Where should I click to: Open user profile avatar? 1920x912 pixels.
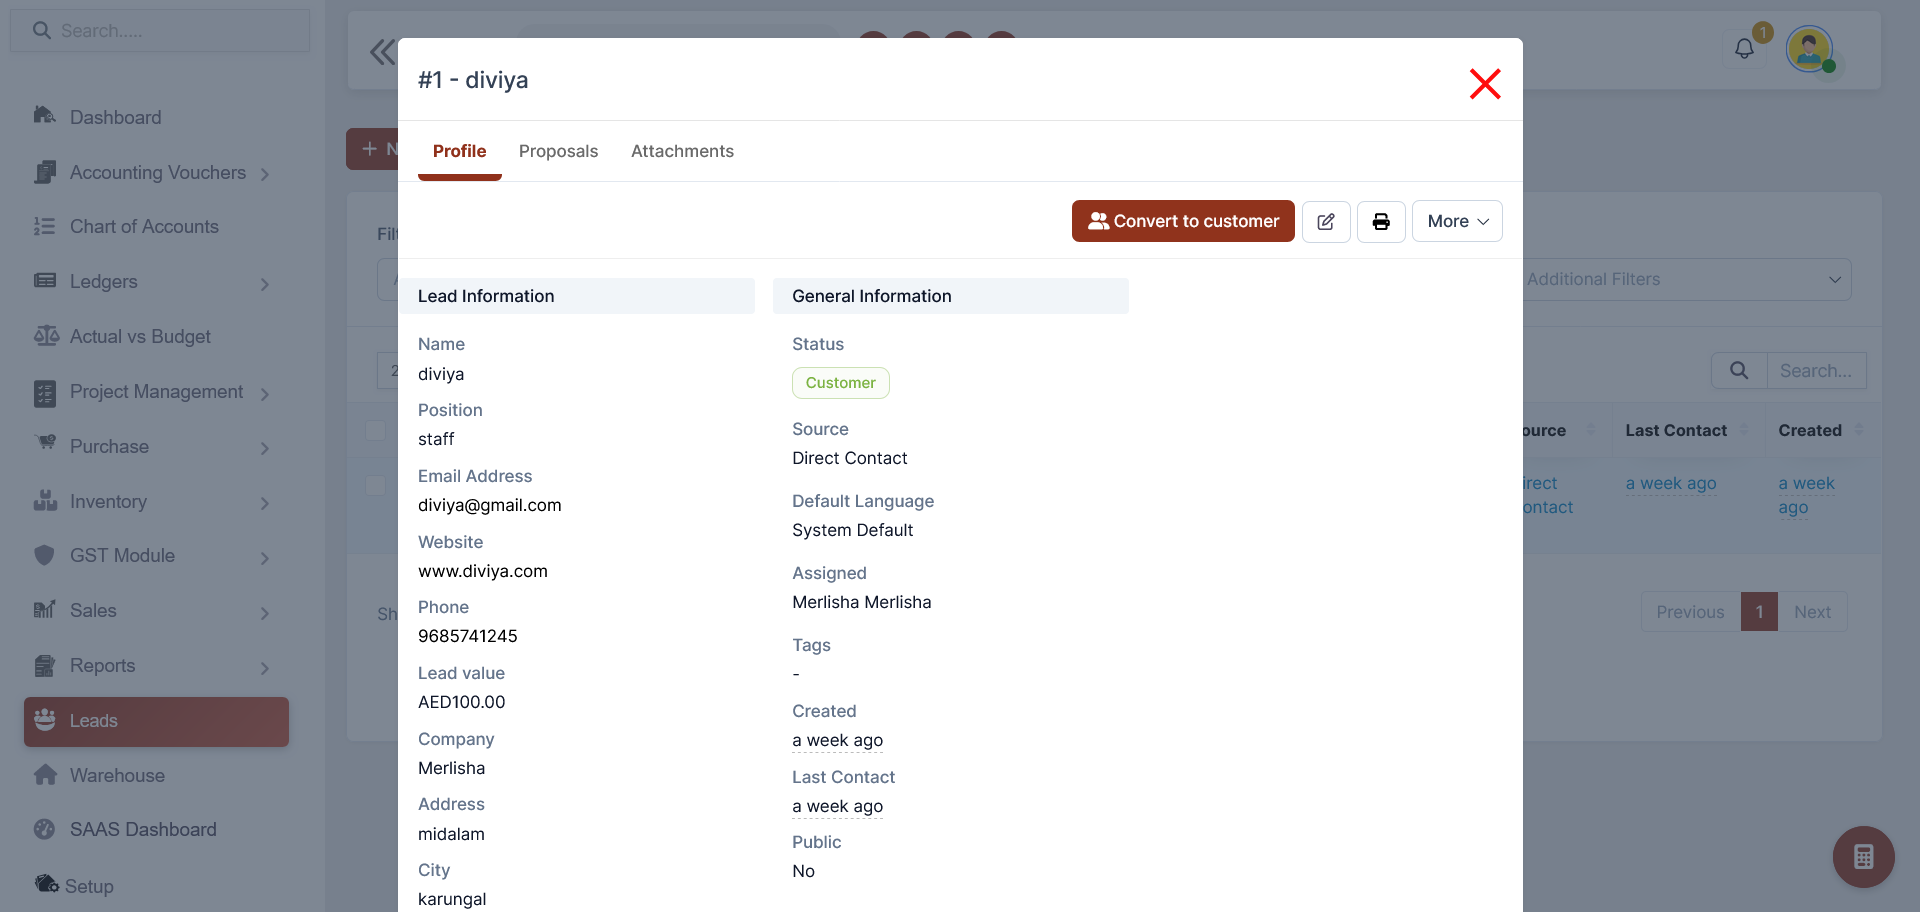tap(1809, 49)
